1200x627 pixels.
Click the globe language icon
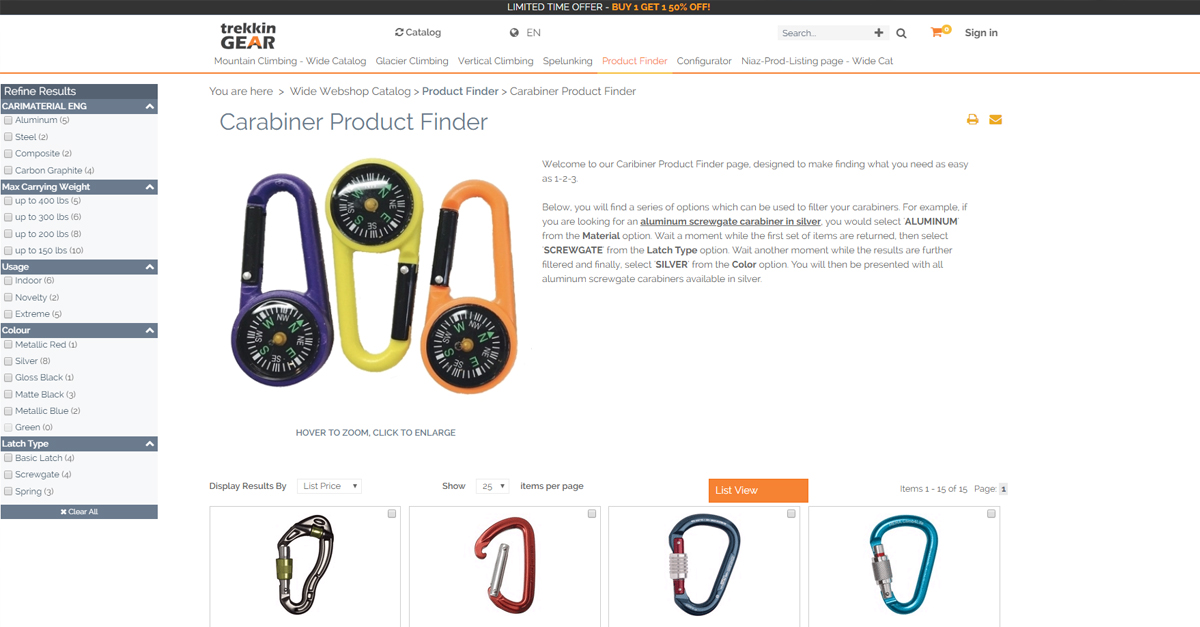click(x=514, y=33)
